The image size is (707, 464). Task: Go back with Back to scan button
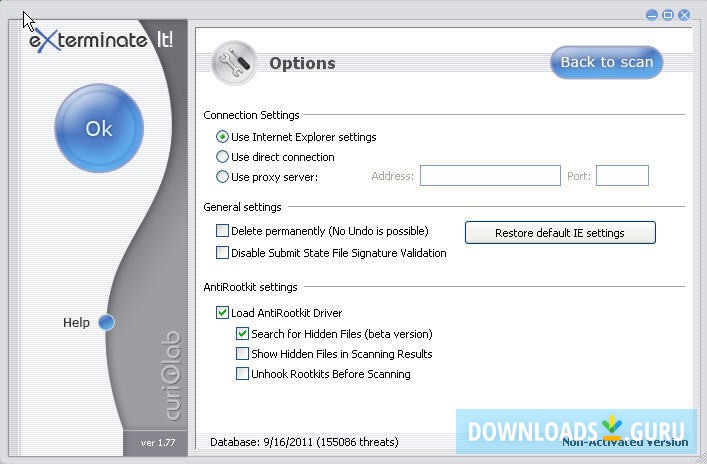click(606, 62)
